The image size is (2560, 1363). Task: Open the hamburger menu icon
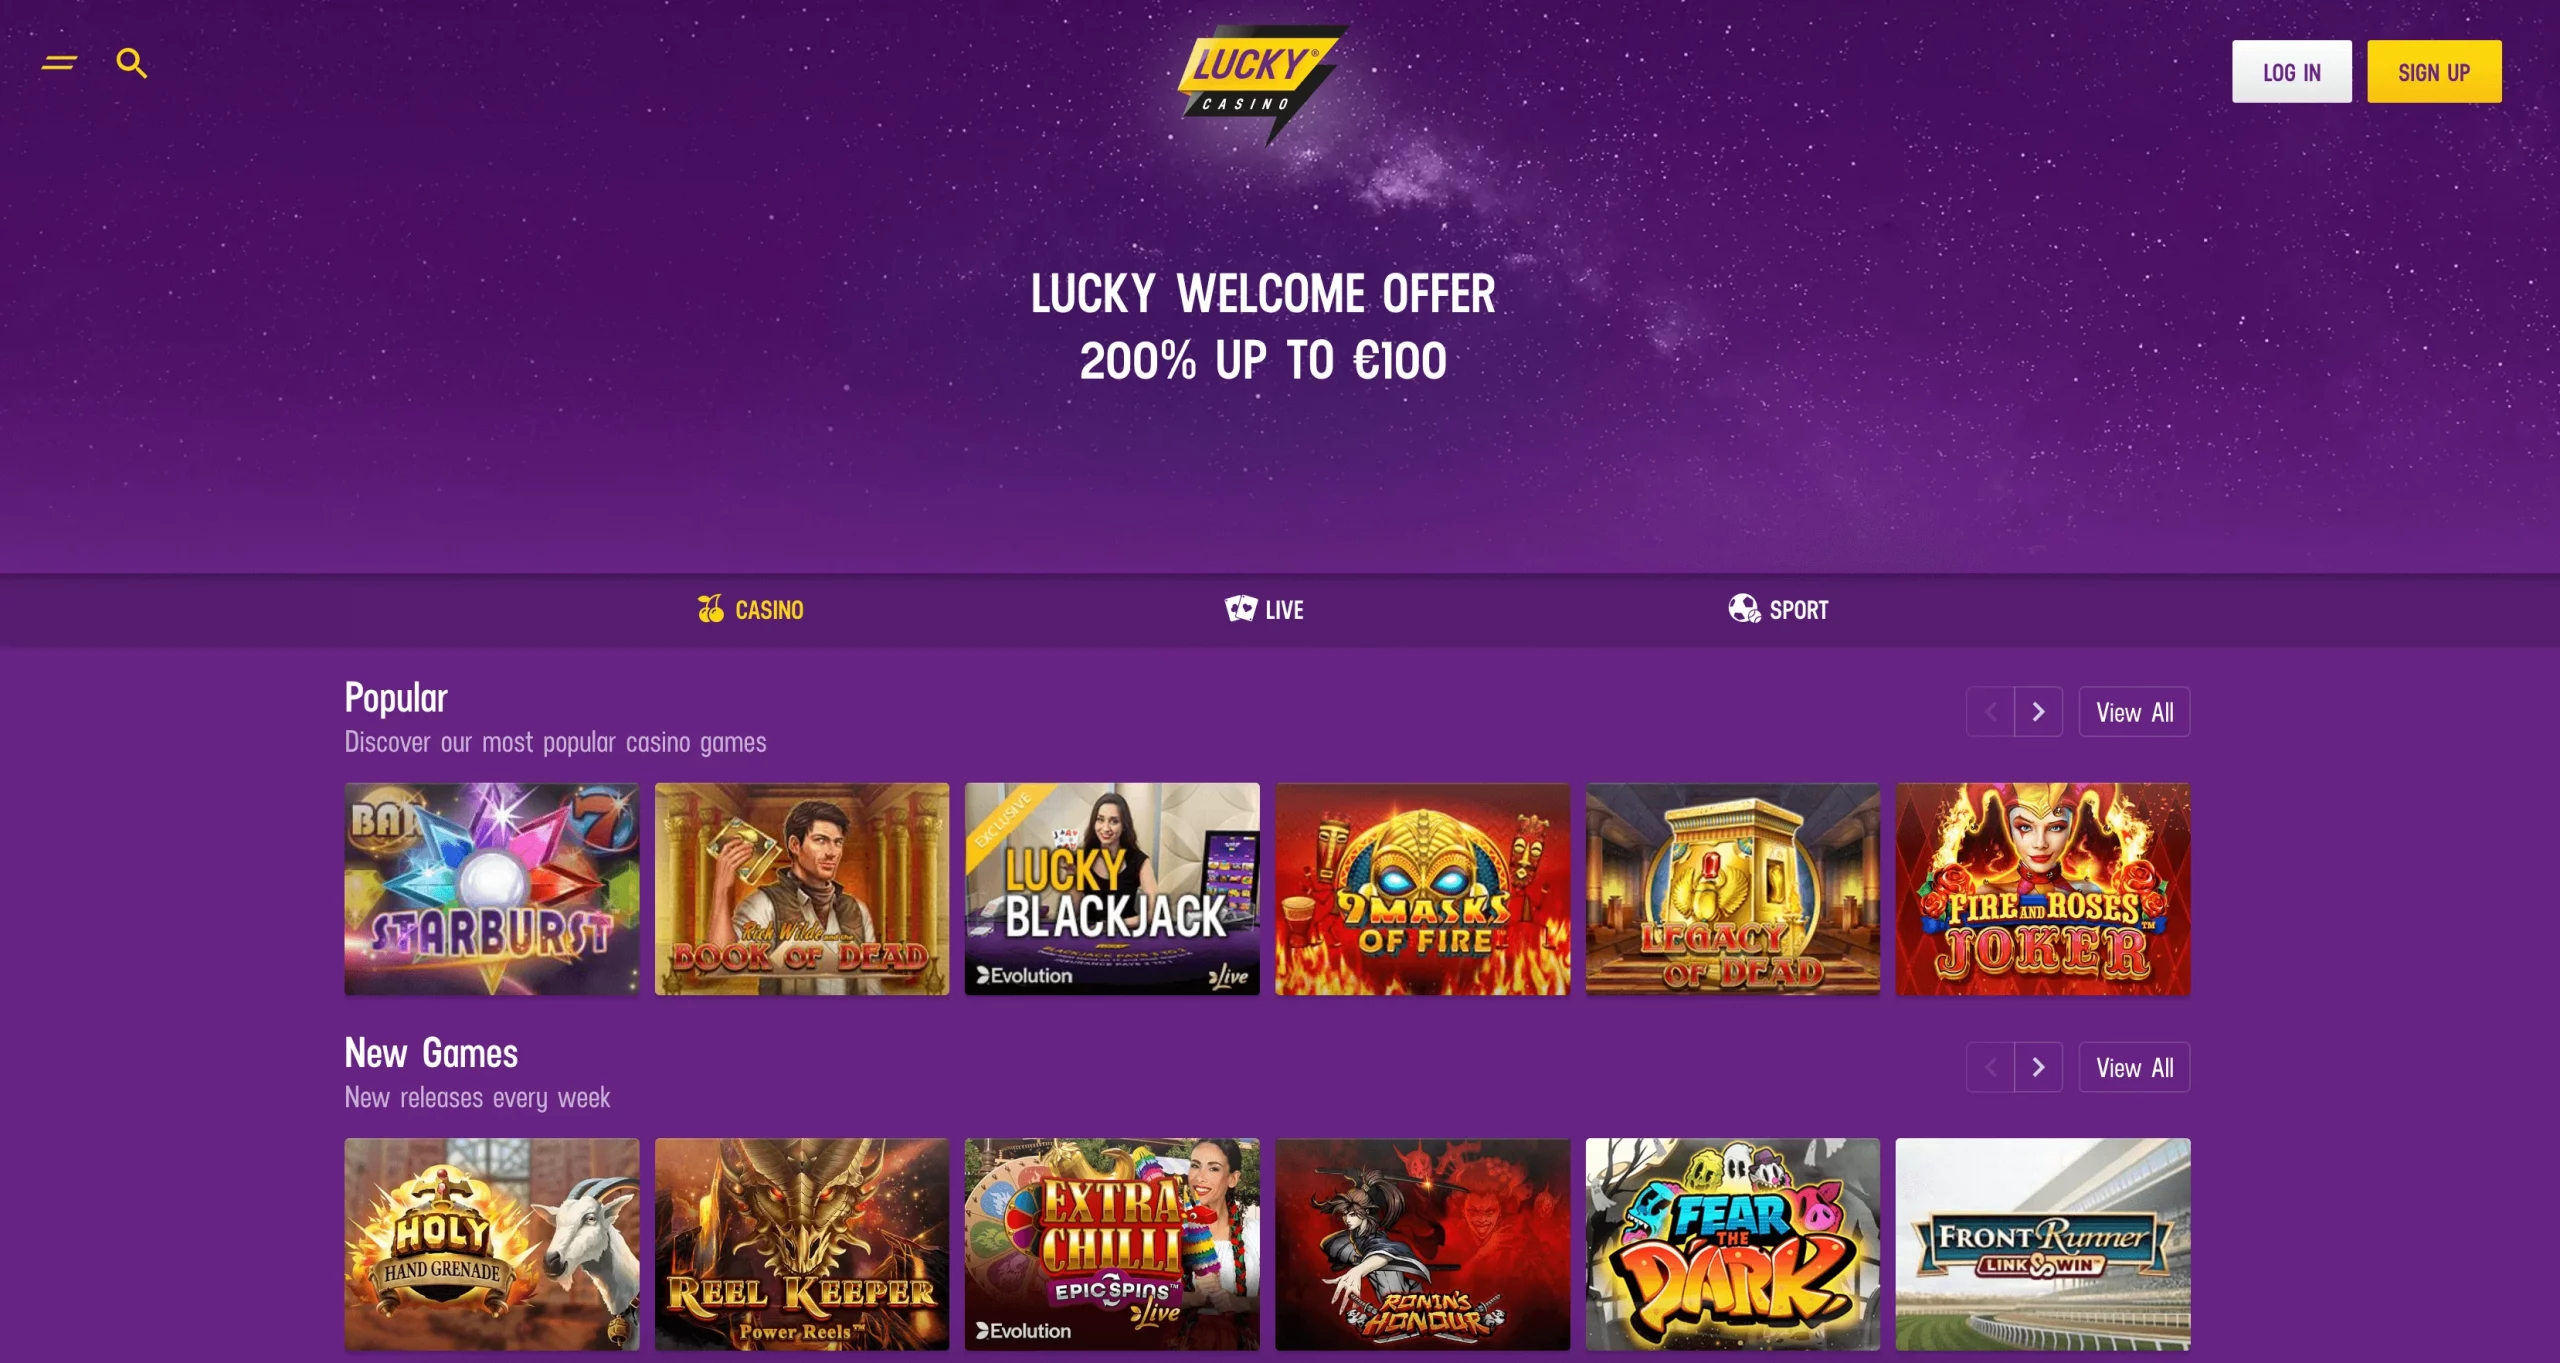coord(59,63)
